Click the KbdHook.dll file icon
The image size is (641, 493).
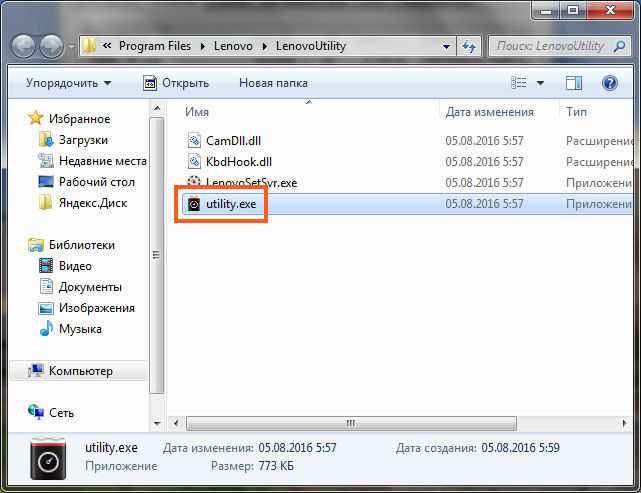click(x=194, y=161)
